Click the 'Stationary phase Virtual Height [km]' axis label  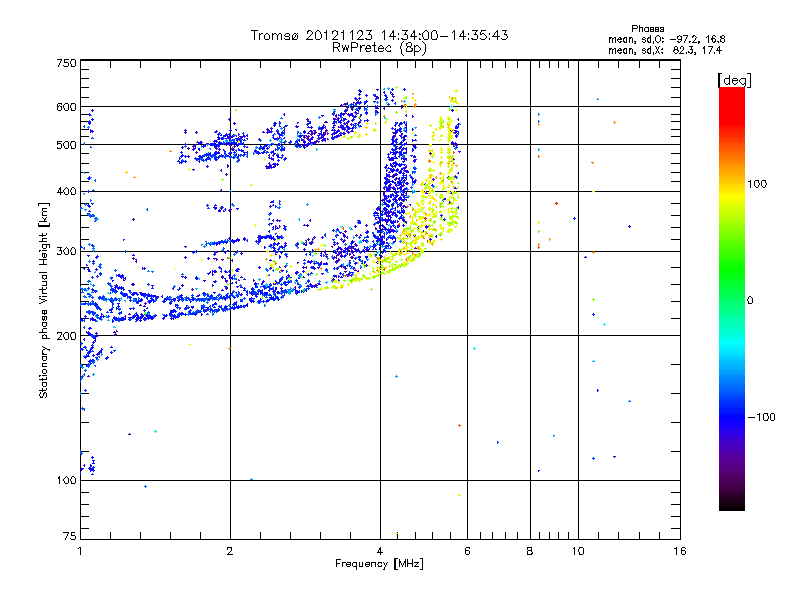point(44,301)
